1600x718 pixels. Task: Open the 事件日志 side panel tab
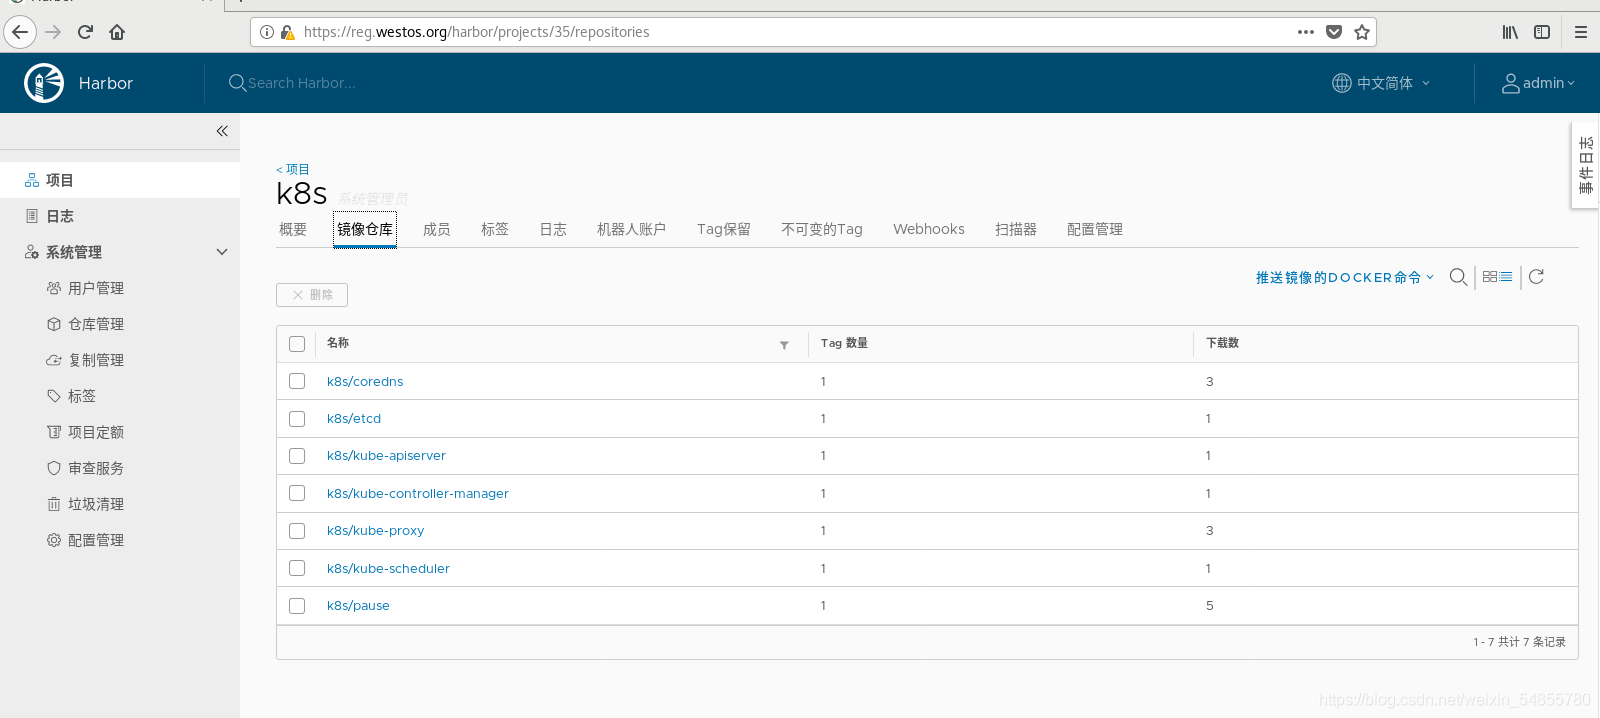[x=1586, y=165]
